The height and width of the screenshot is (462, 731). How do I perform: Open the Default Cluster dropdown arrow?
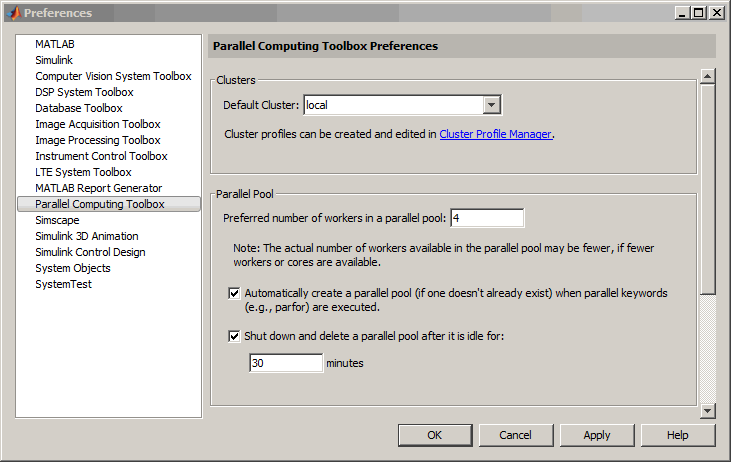point(491,105)
